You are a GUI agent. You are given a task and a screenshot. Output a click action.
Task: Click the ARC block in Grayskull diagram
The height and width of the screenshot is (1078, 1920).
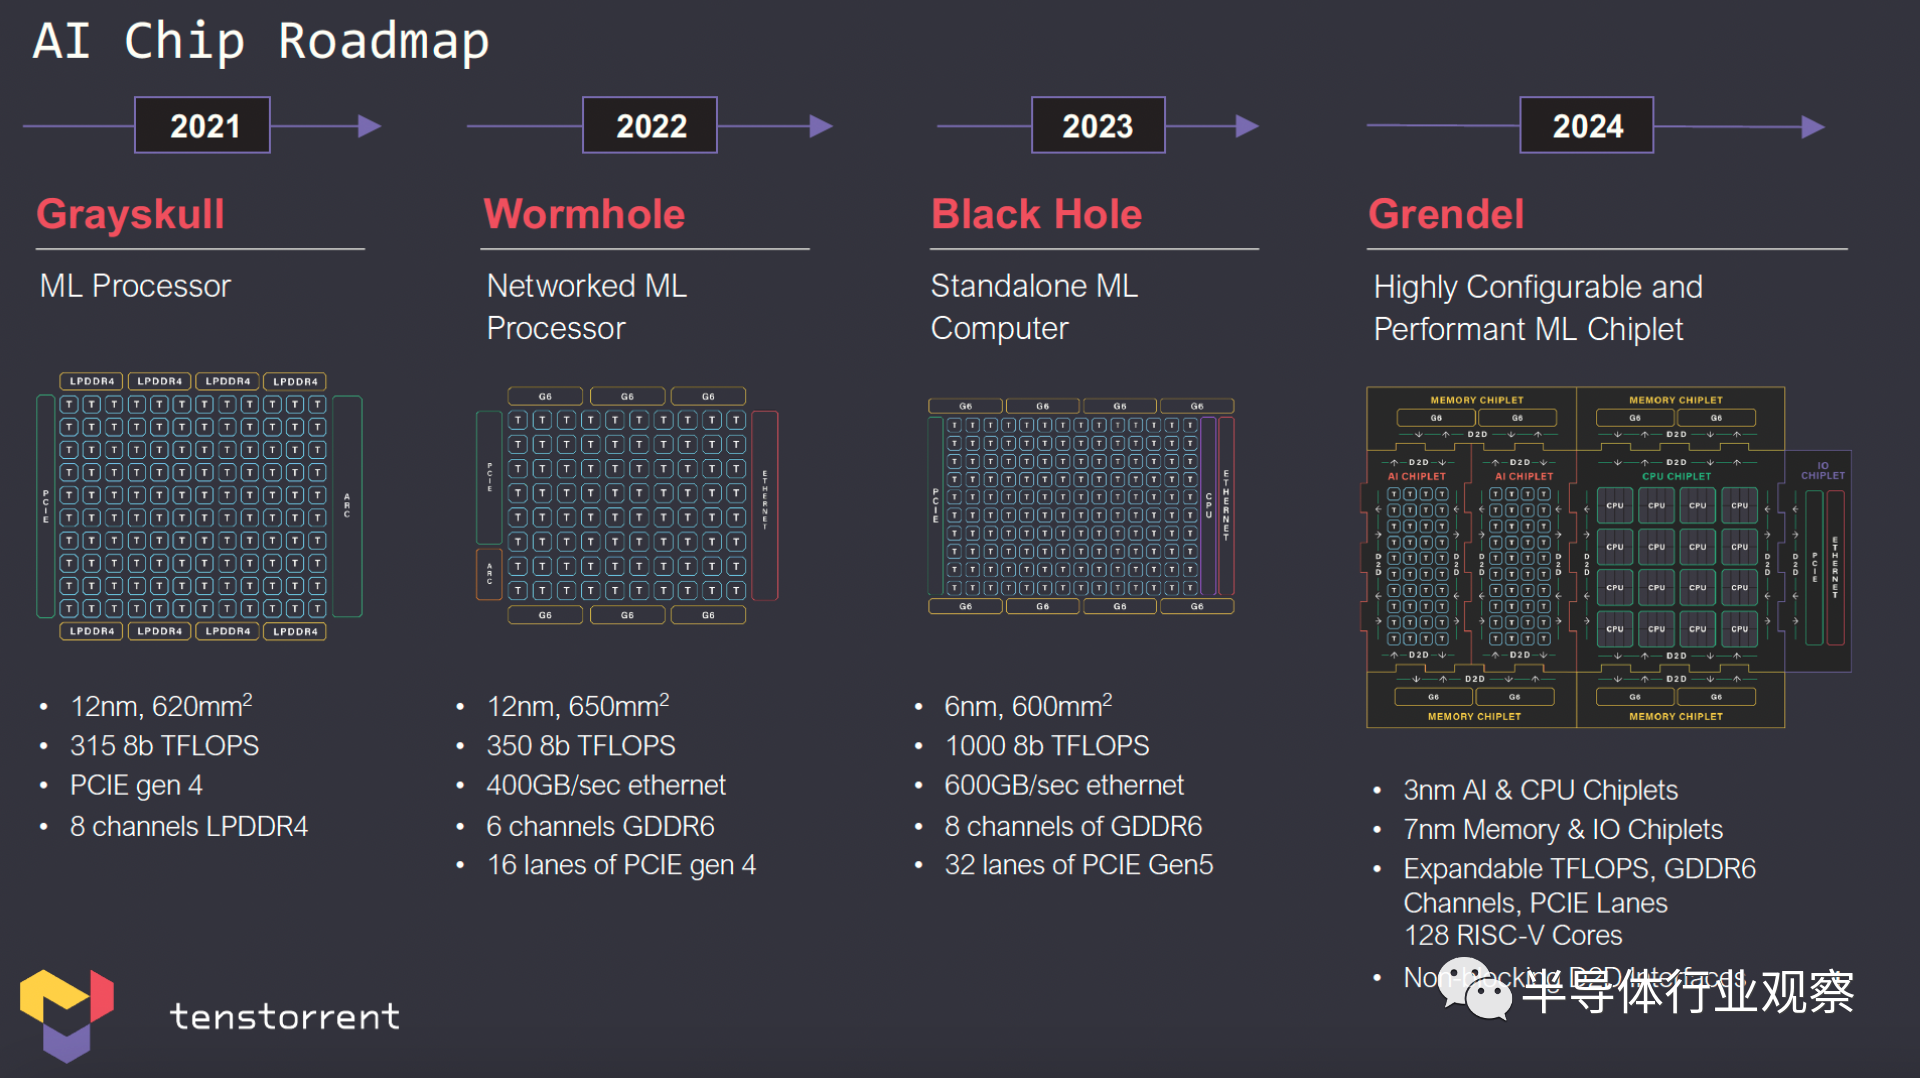(x=347, y=506)
